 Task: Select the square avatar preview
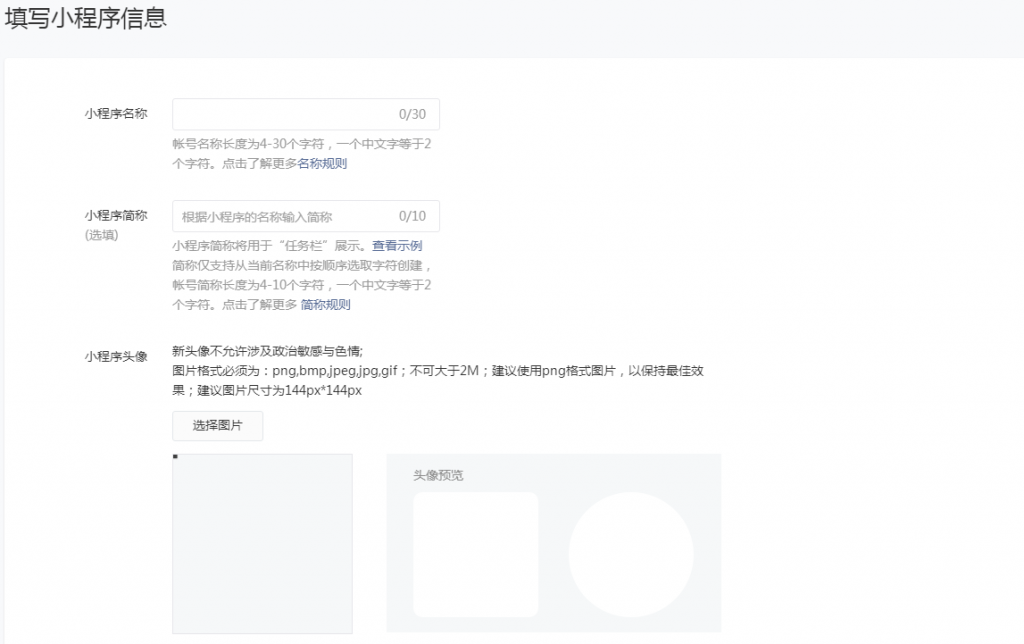pyautogui.click(x=475, y=553)
